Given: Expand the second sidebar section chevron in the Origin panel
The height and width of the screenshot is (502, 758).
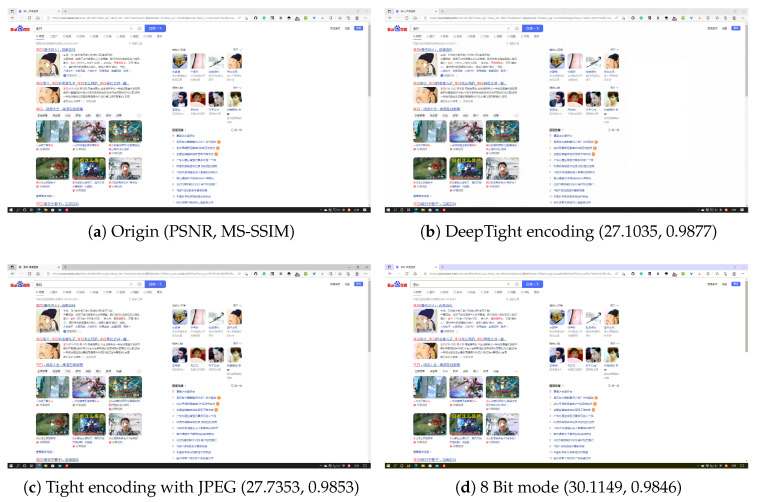Looking at the screenshot, I should [x=236, y=88].
